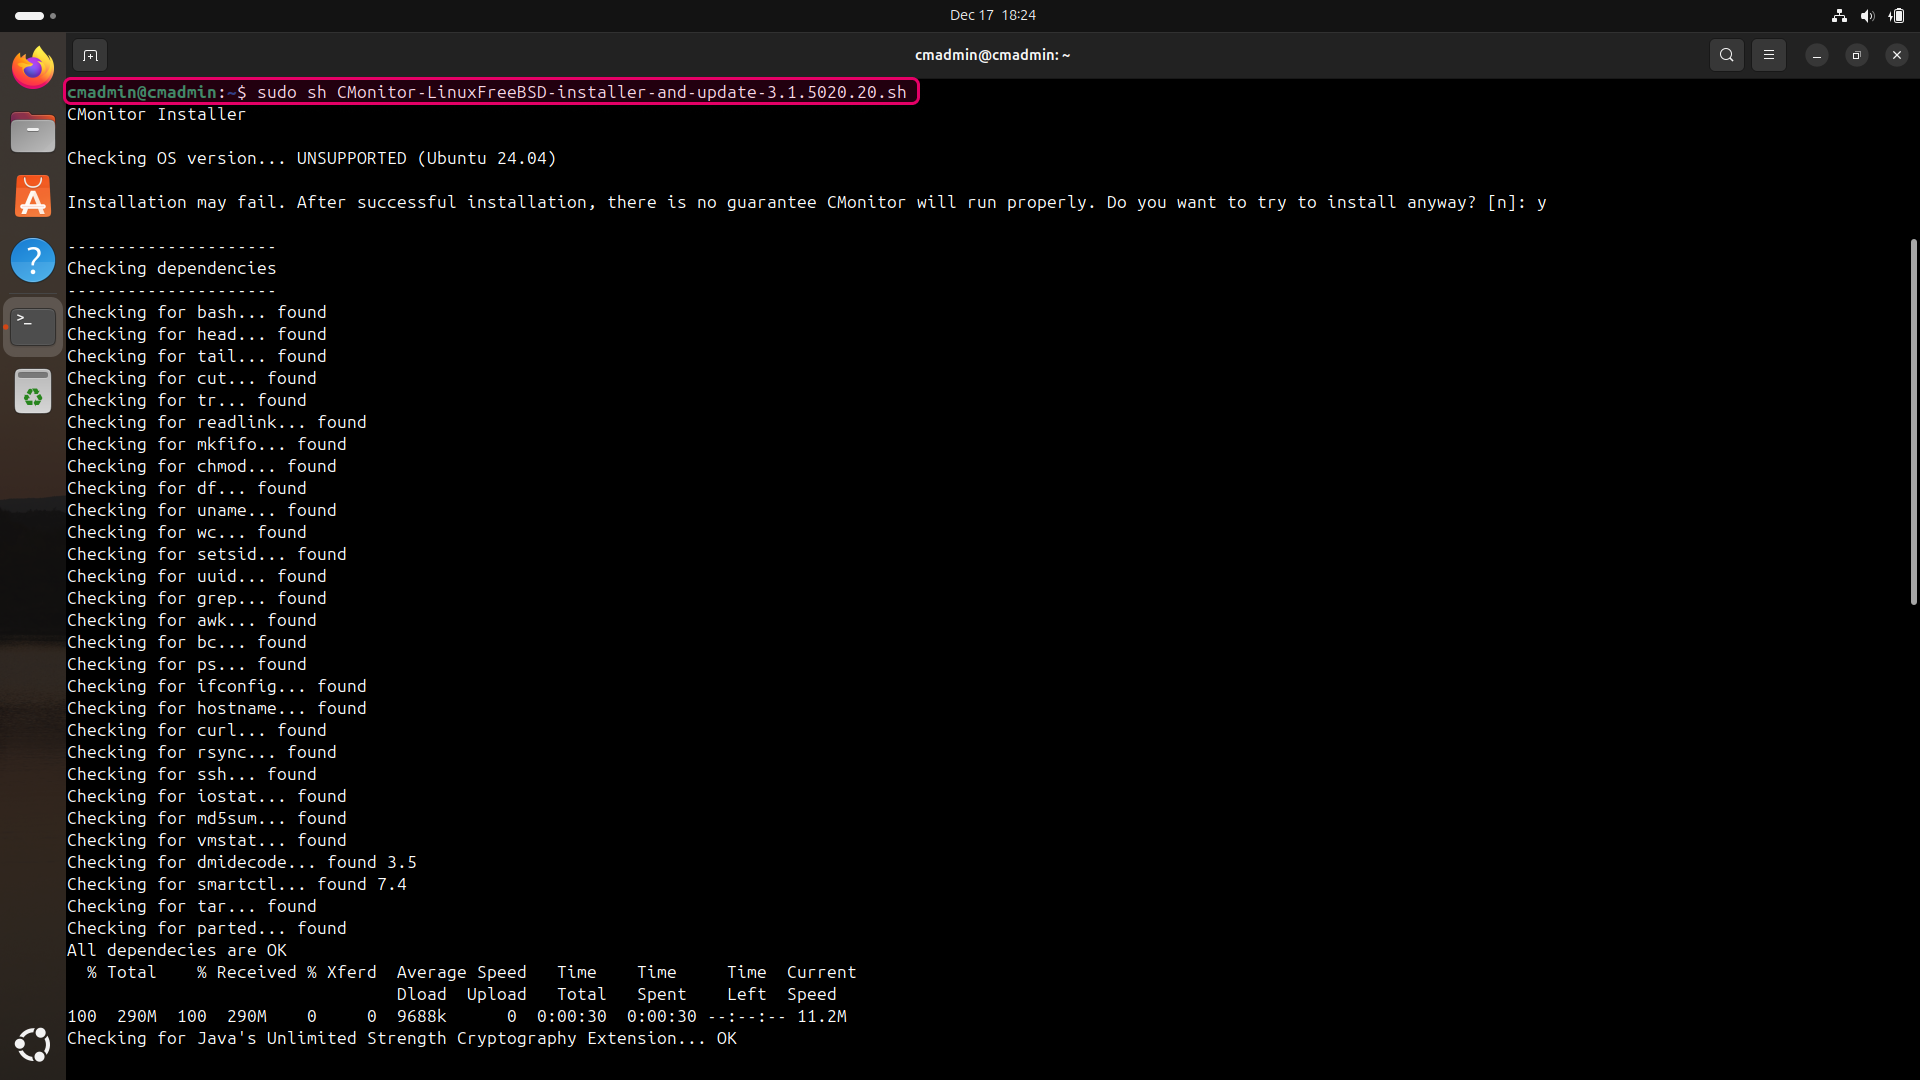1920x1080 pixels.
Task: Open the network status indicator
Action: pos(1839,15)
